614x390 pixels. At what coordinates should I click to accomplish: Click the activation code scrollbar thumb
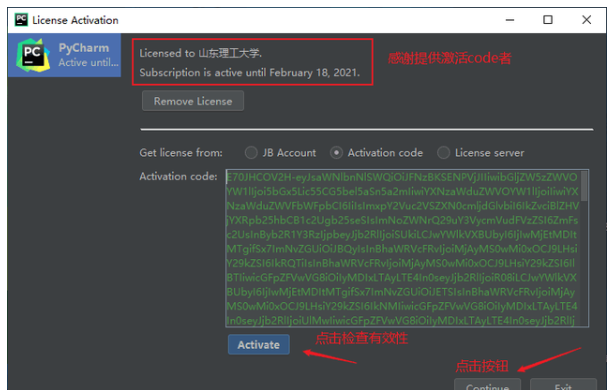point(584,186)
